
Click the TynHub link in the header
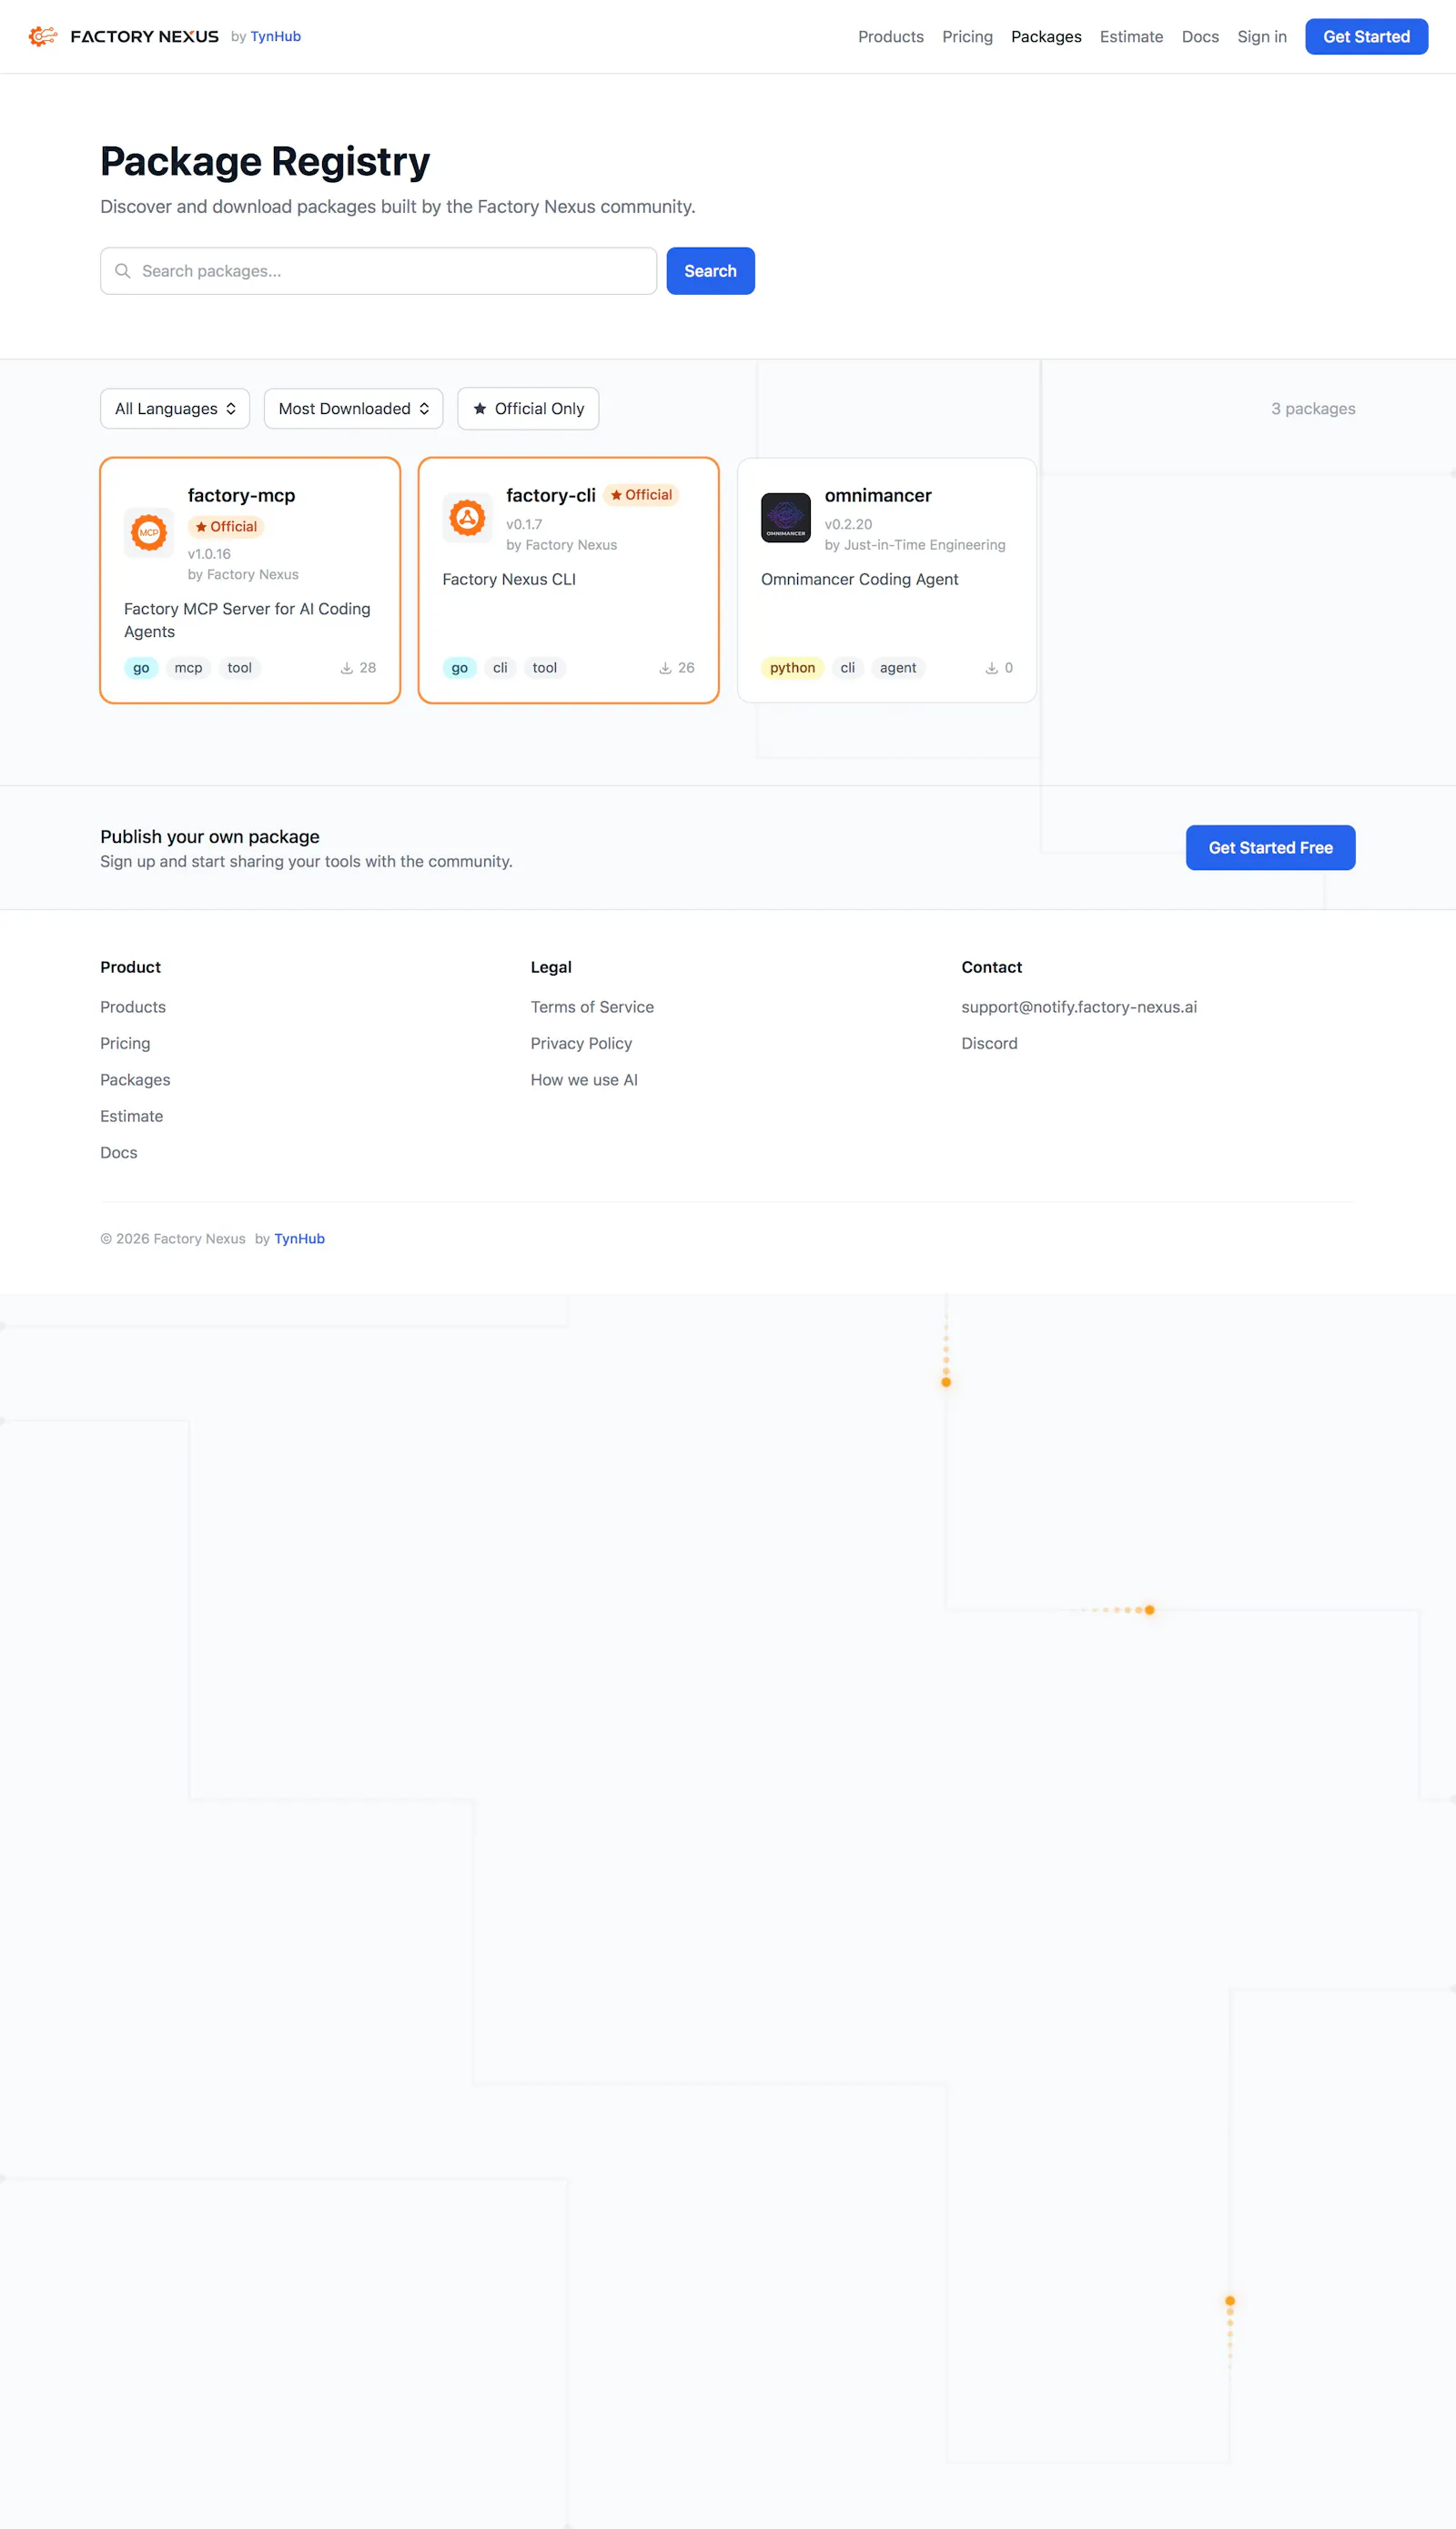click(275, 37)
